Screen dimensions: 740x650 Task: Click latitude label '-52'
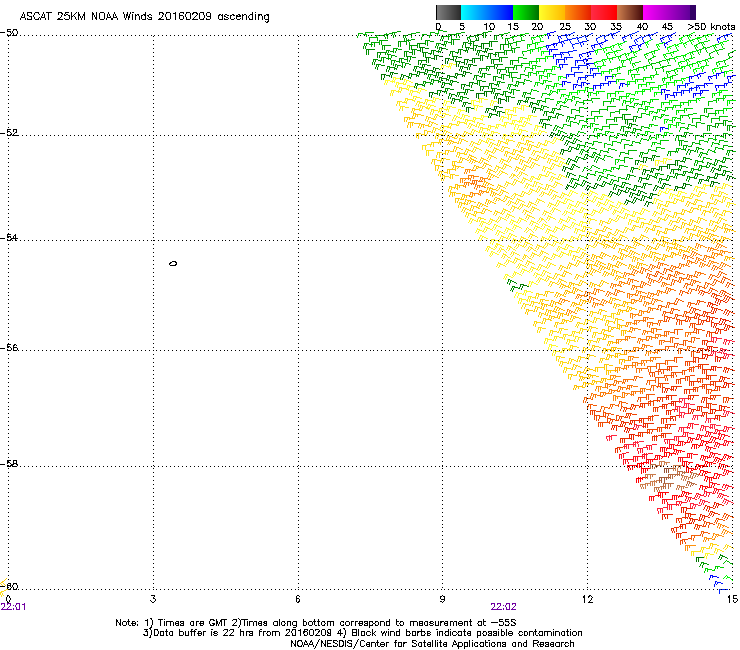tap(9, 133)
